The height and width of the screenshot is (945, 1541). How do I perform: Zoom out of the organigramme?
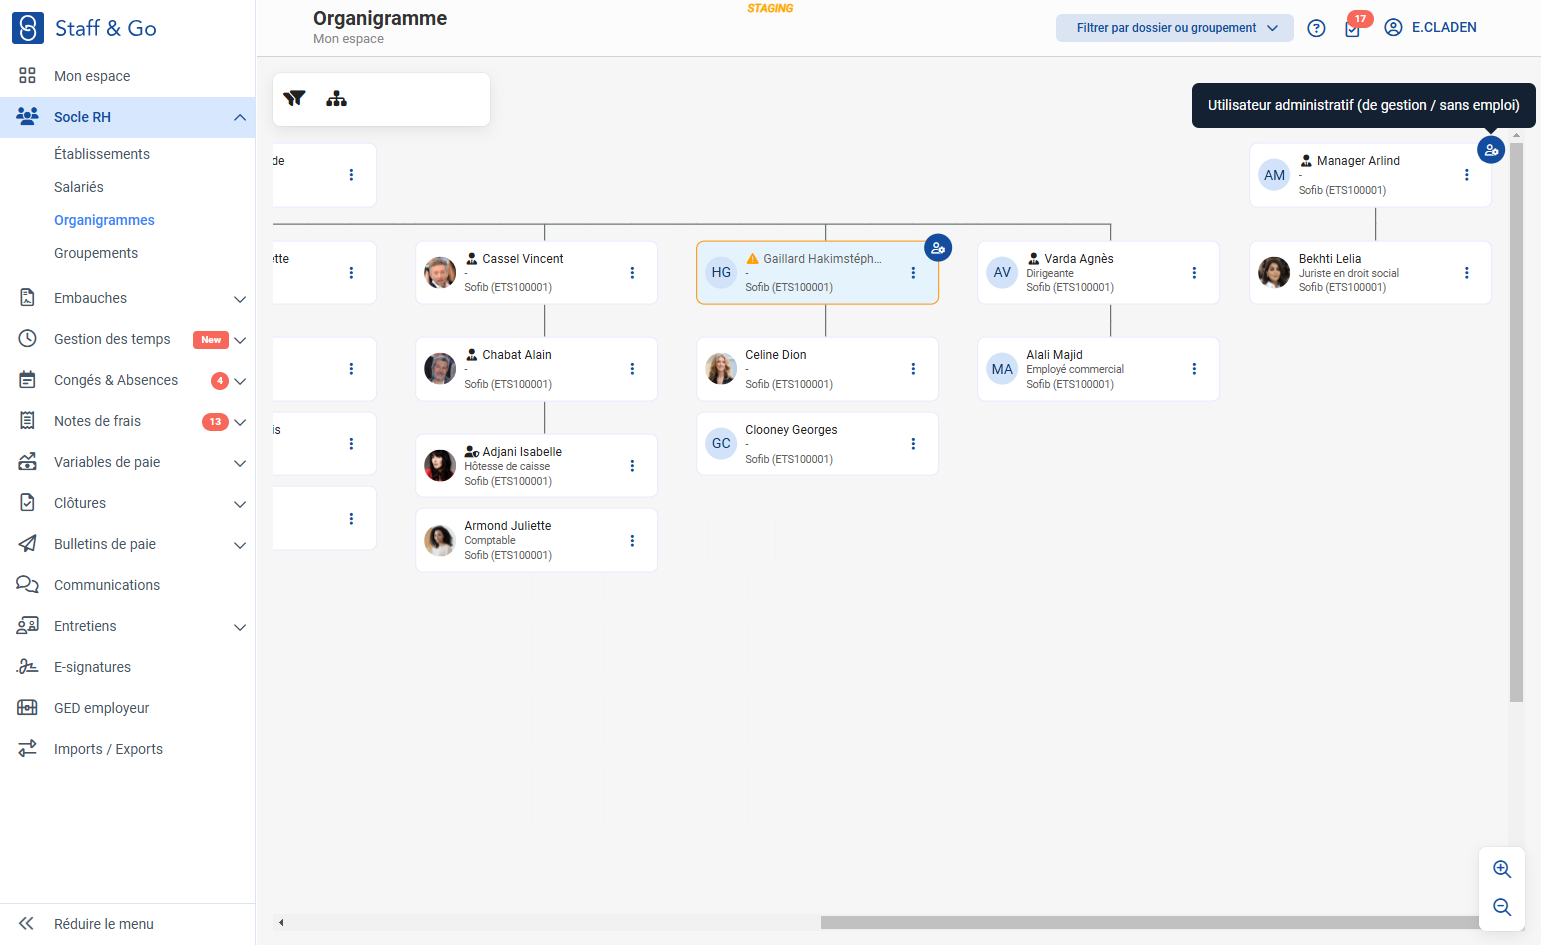(x=1502, y=907)
